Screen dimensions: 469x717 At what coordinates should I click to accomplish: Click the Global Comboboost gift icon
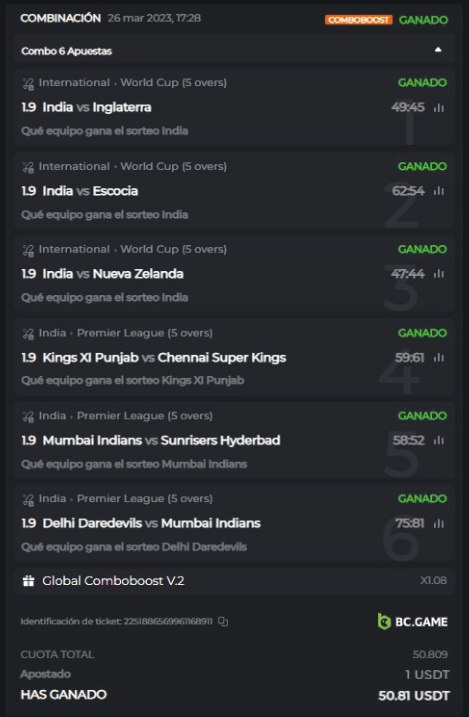pos(28,581)
